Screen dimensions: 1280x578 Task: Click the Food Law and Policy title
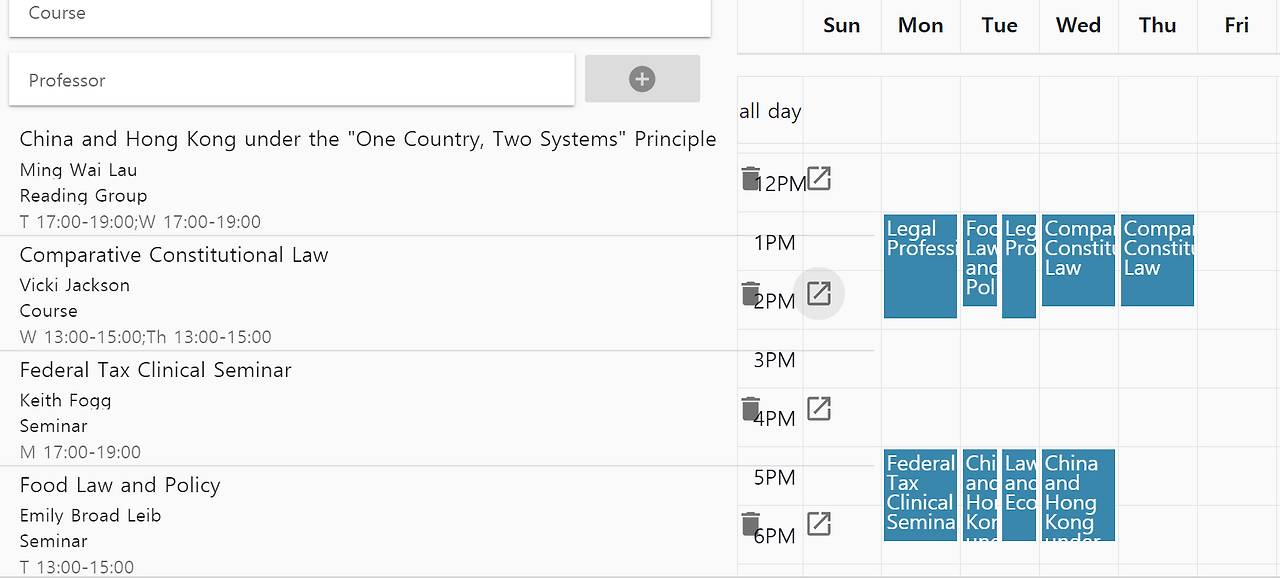pos(120,485)
